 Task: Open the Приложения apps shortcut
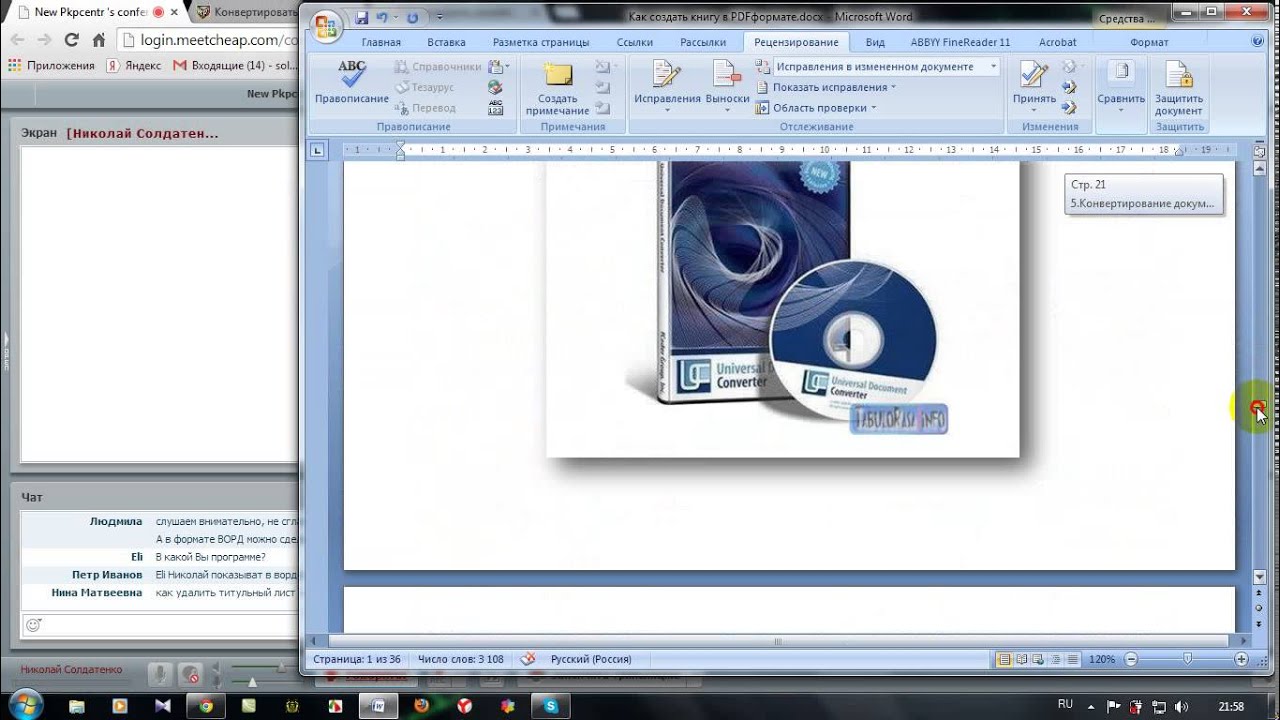click(x=51, y=65)
